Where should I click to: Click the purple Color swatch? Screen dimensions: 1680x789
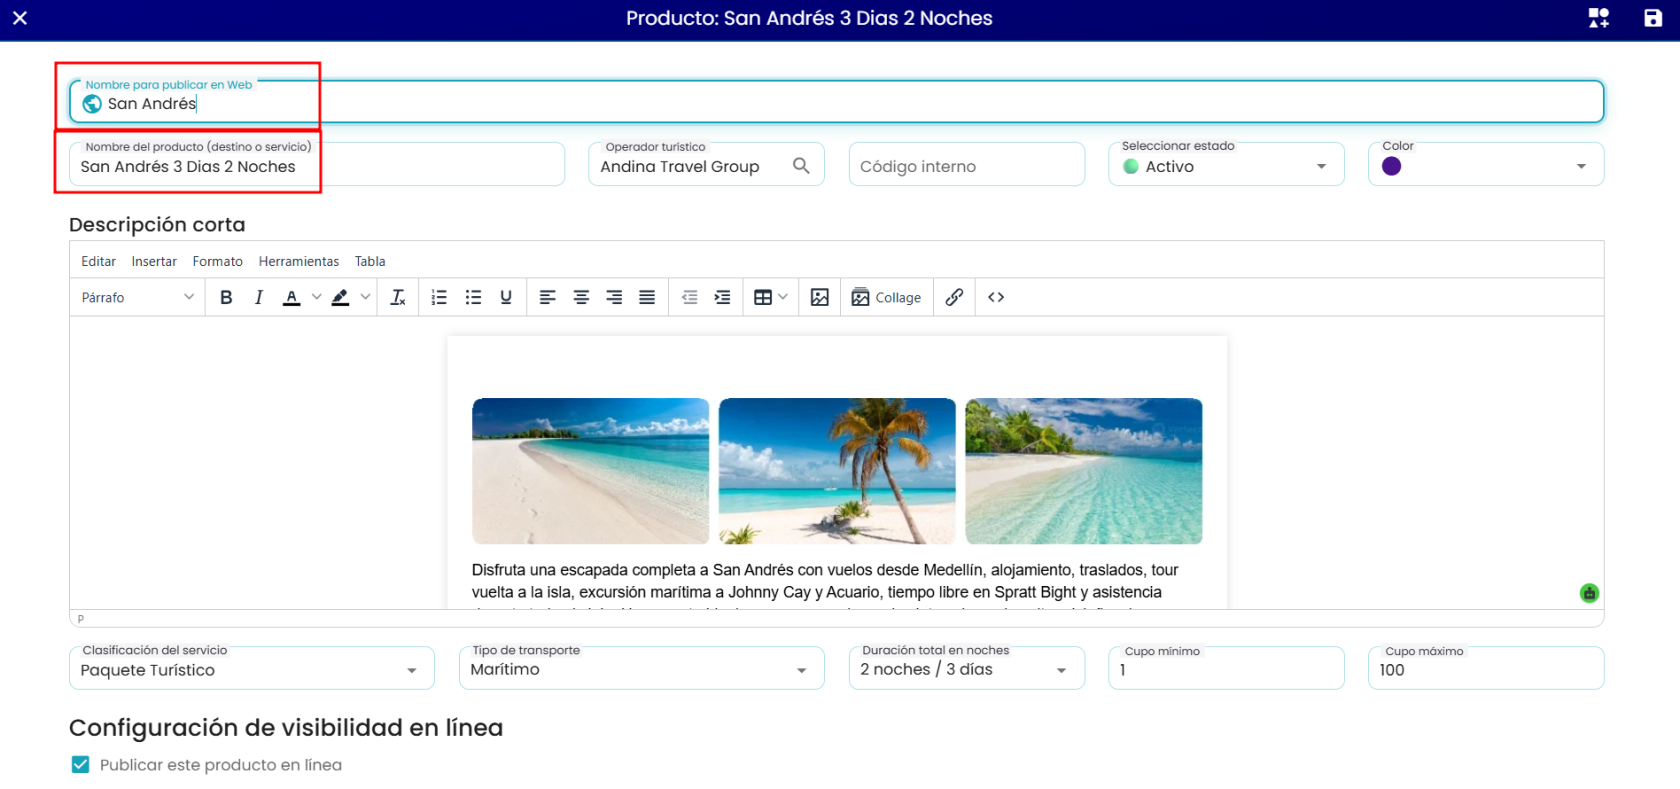tap(1391, 166)
